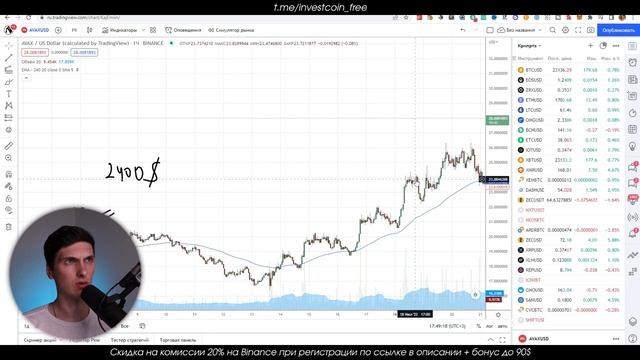The width and height of the screenshot is (640, 360).
Task: Open the Fibonacci retracement tools
Action: pos(9,70)
